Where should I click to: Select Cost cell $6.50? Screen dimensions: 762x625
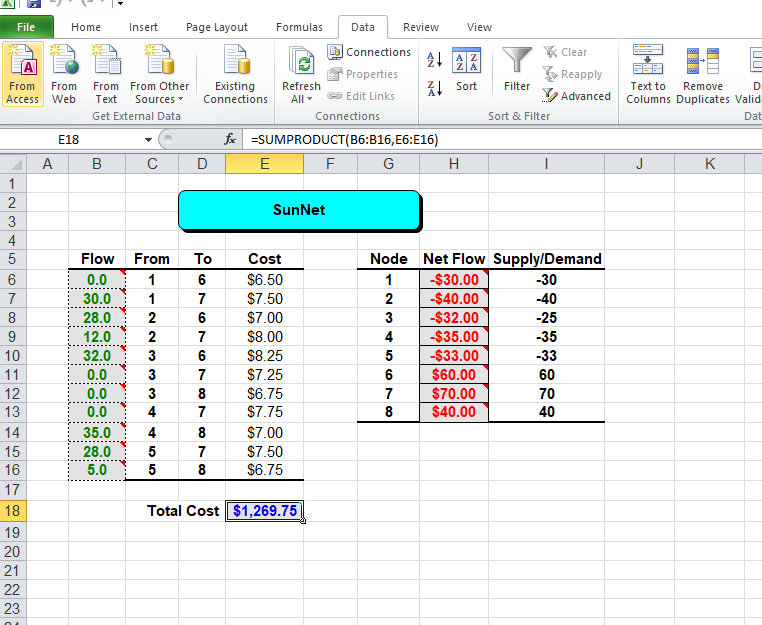(264, 279)
